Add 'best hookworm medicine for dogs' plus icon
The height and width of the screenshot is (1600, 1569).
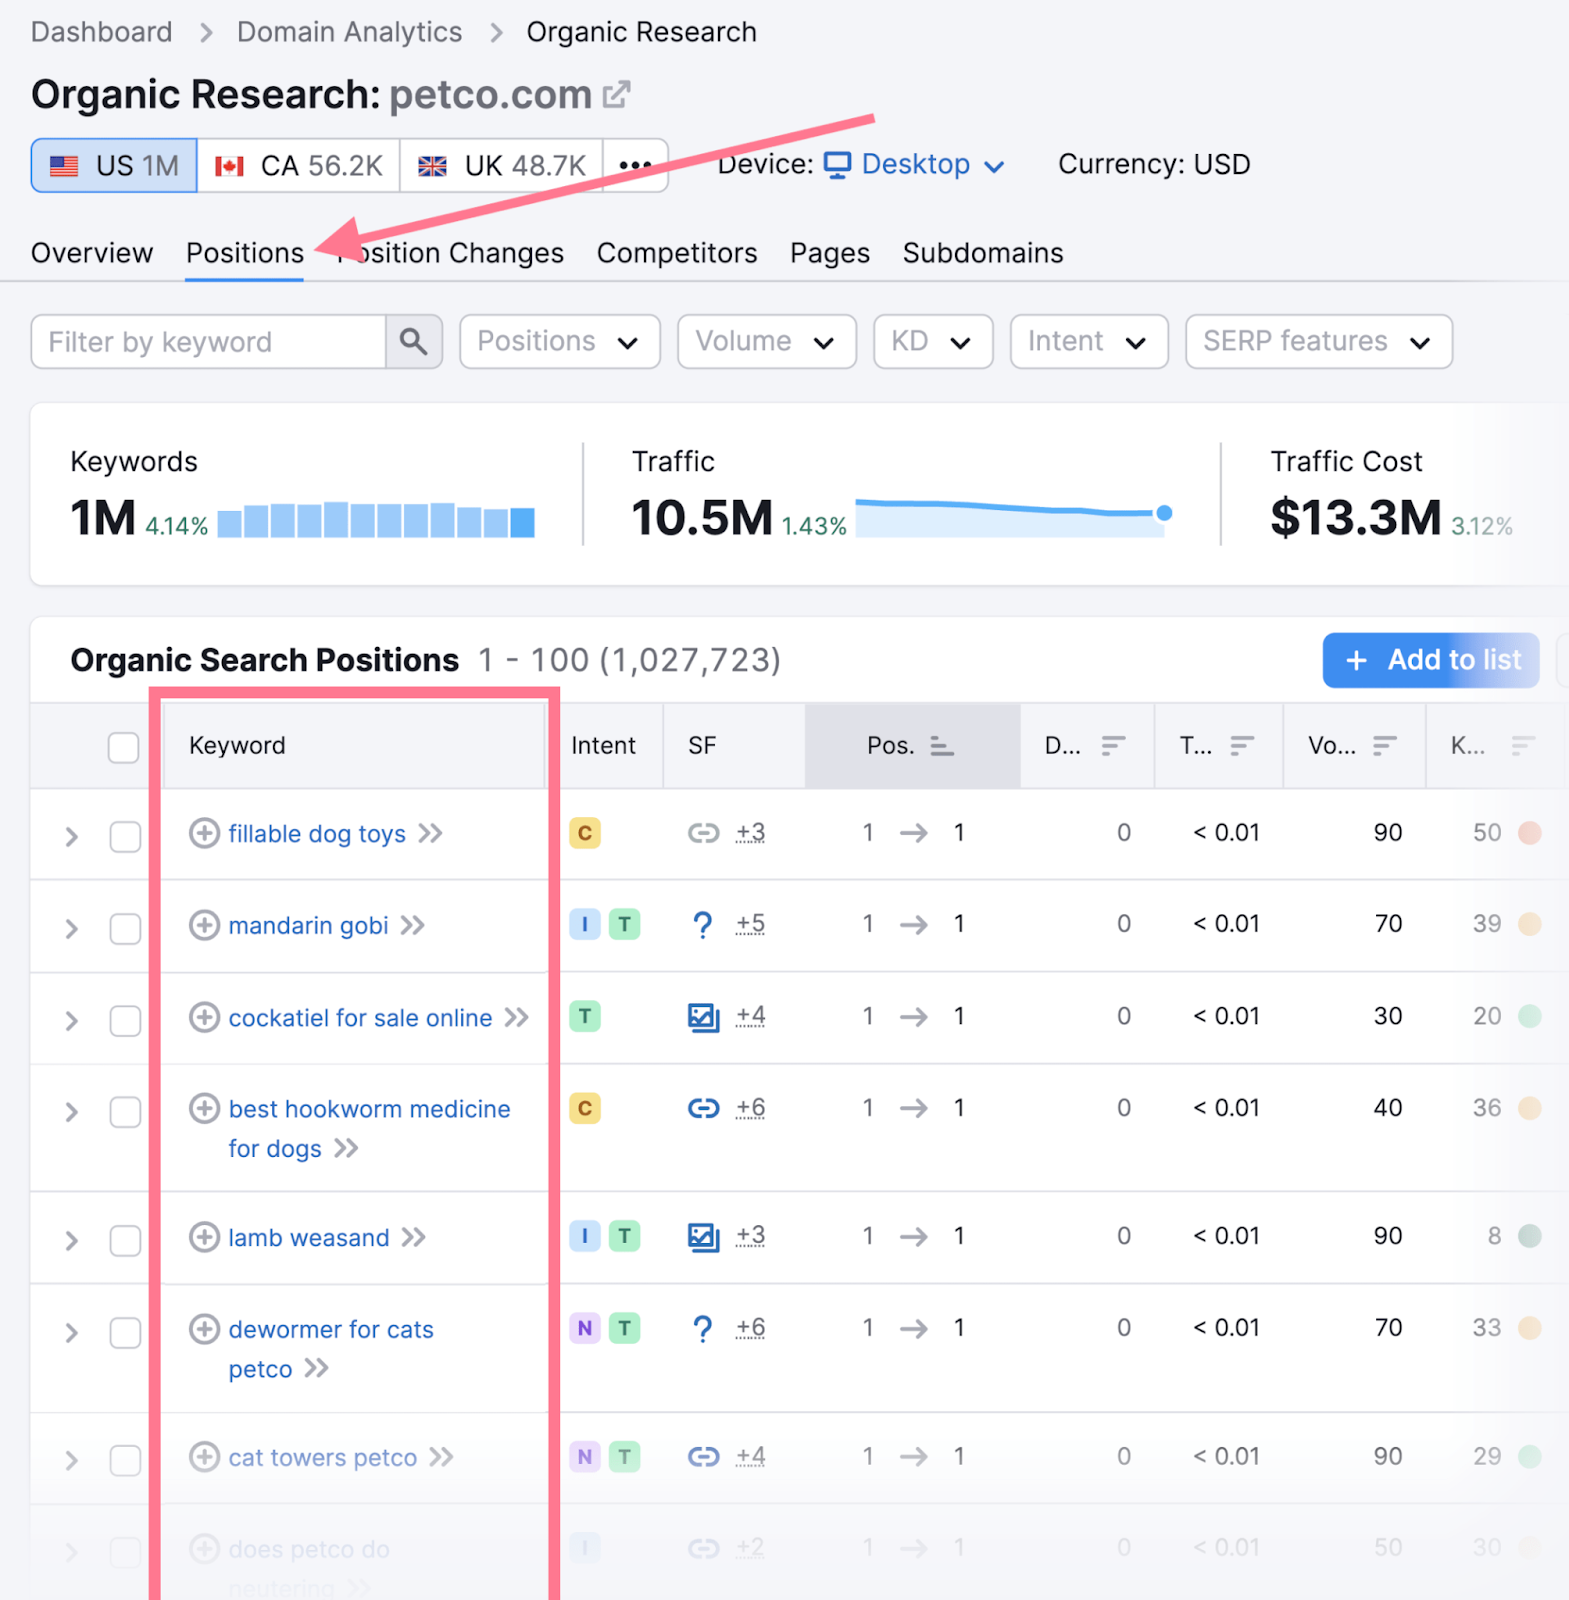click(204, 1108)
